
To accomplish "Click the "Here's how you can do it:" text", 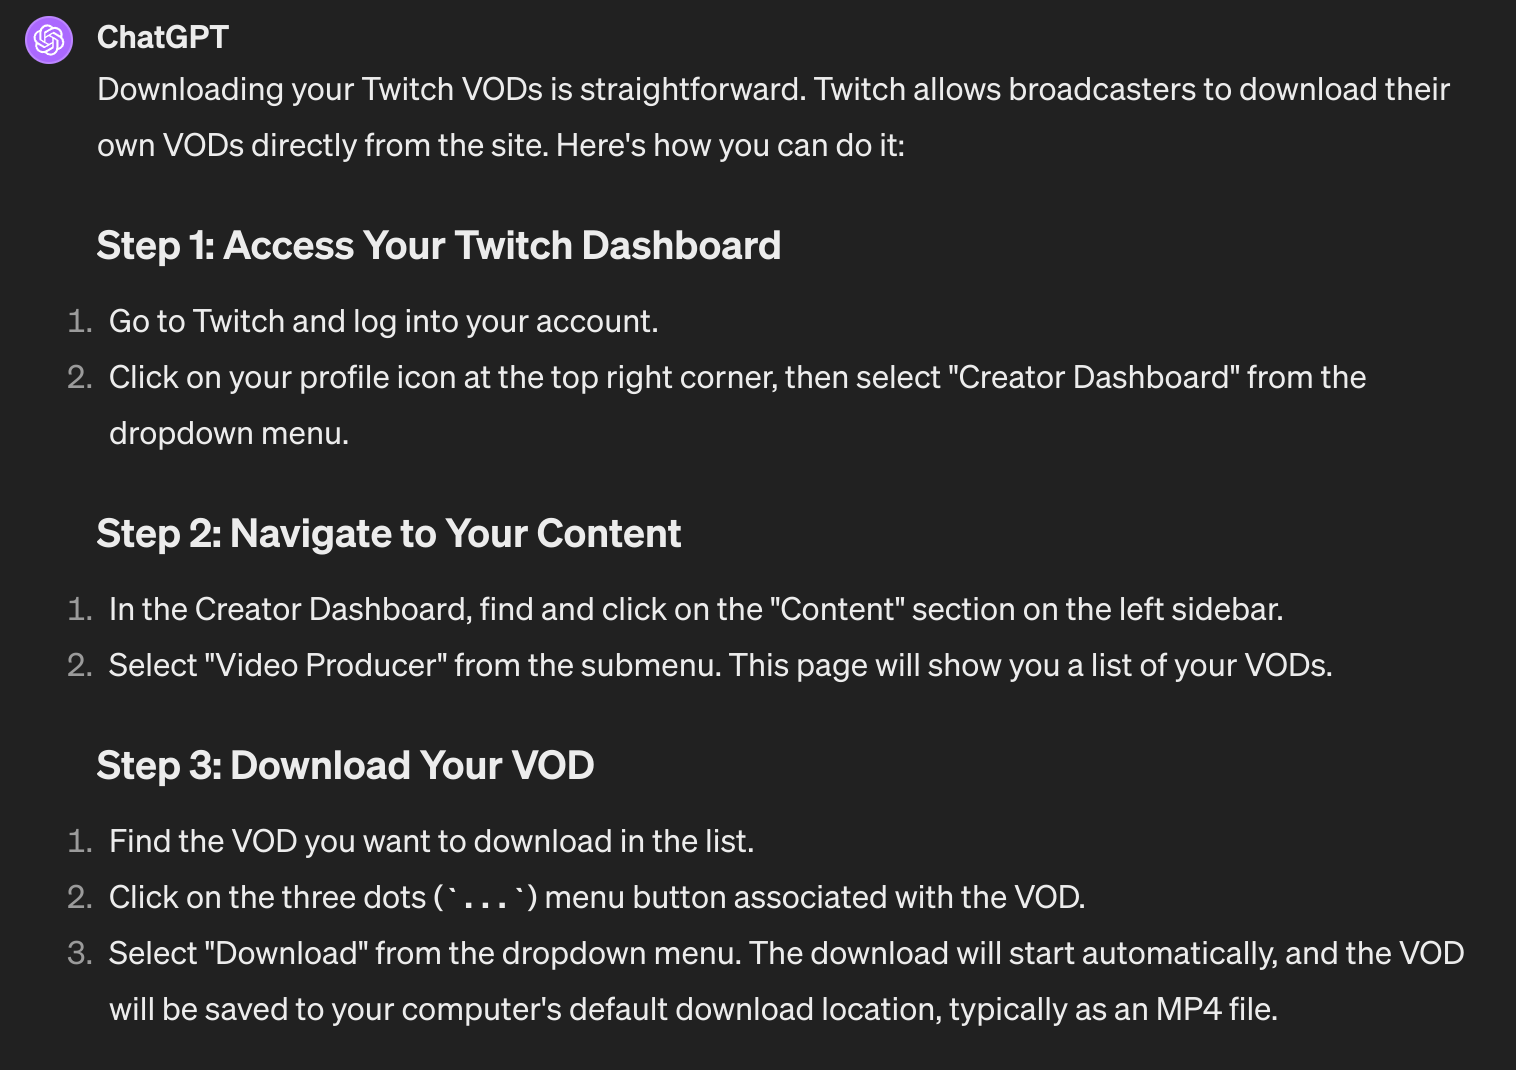I will click(730, 145).
